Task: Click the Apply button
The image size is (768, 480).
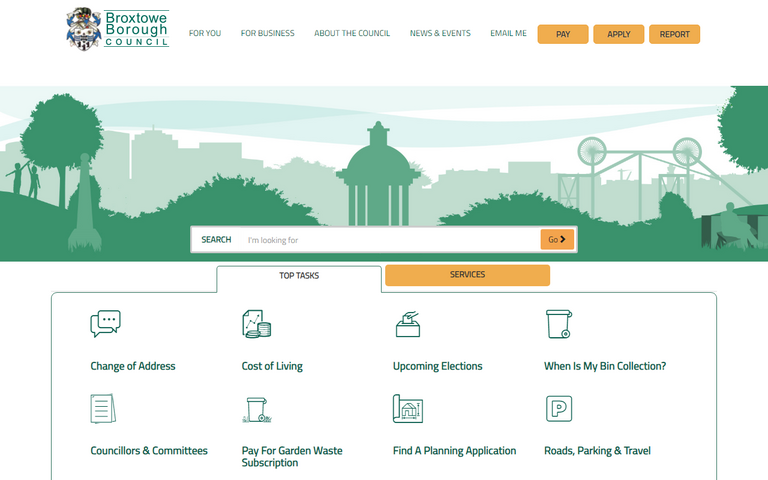Action: tap(619, 34)
